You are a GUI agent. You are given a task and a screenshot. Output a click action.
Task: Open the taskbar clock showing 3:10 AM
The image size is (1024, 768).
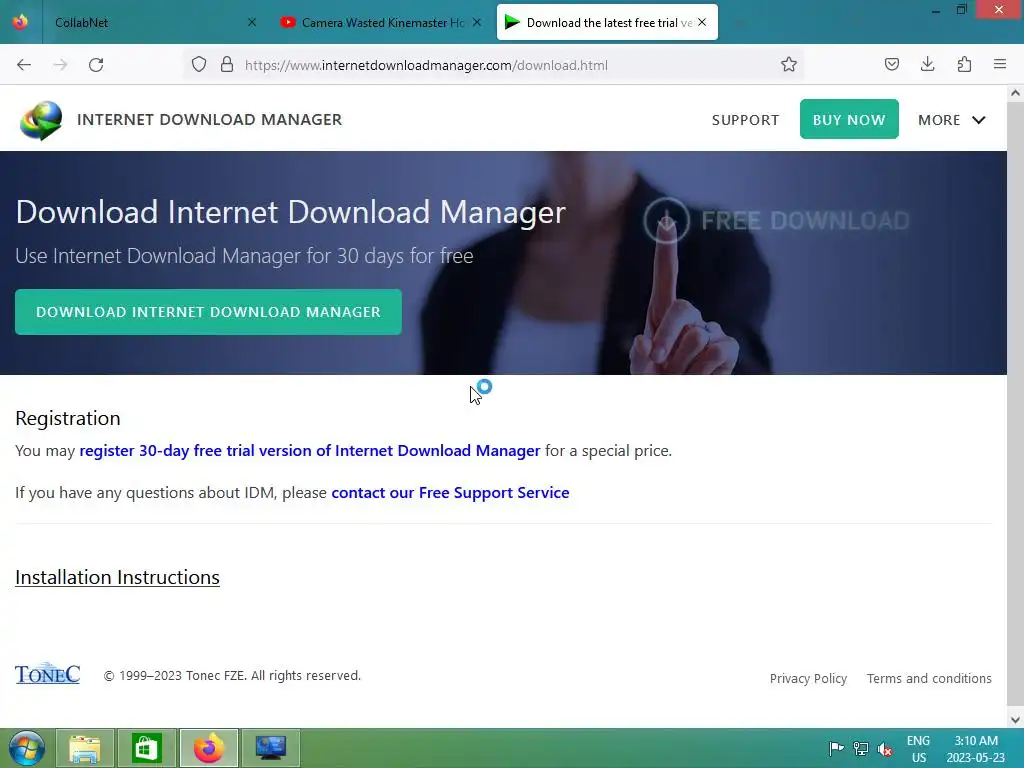(976, 749)
